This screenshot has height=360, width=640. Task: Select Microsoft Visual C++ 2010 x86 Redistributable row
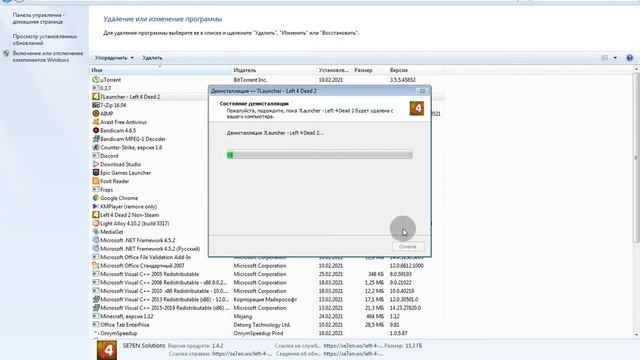[x=267, y=291]
